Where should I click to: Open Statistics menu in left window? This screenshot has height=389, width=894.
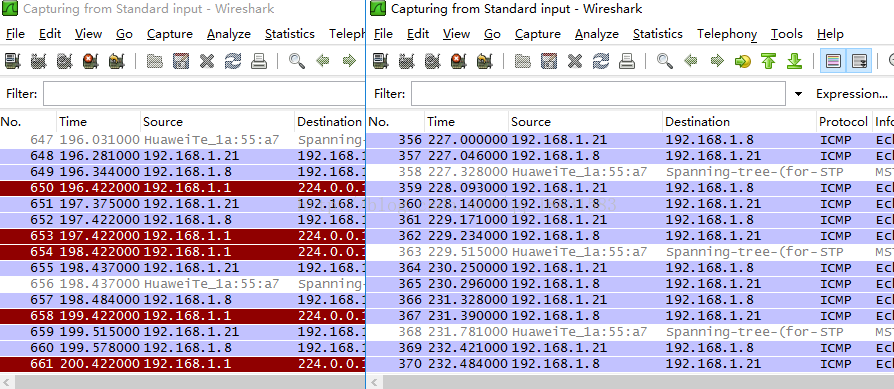290,34
